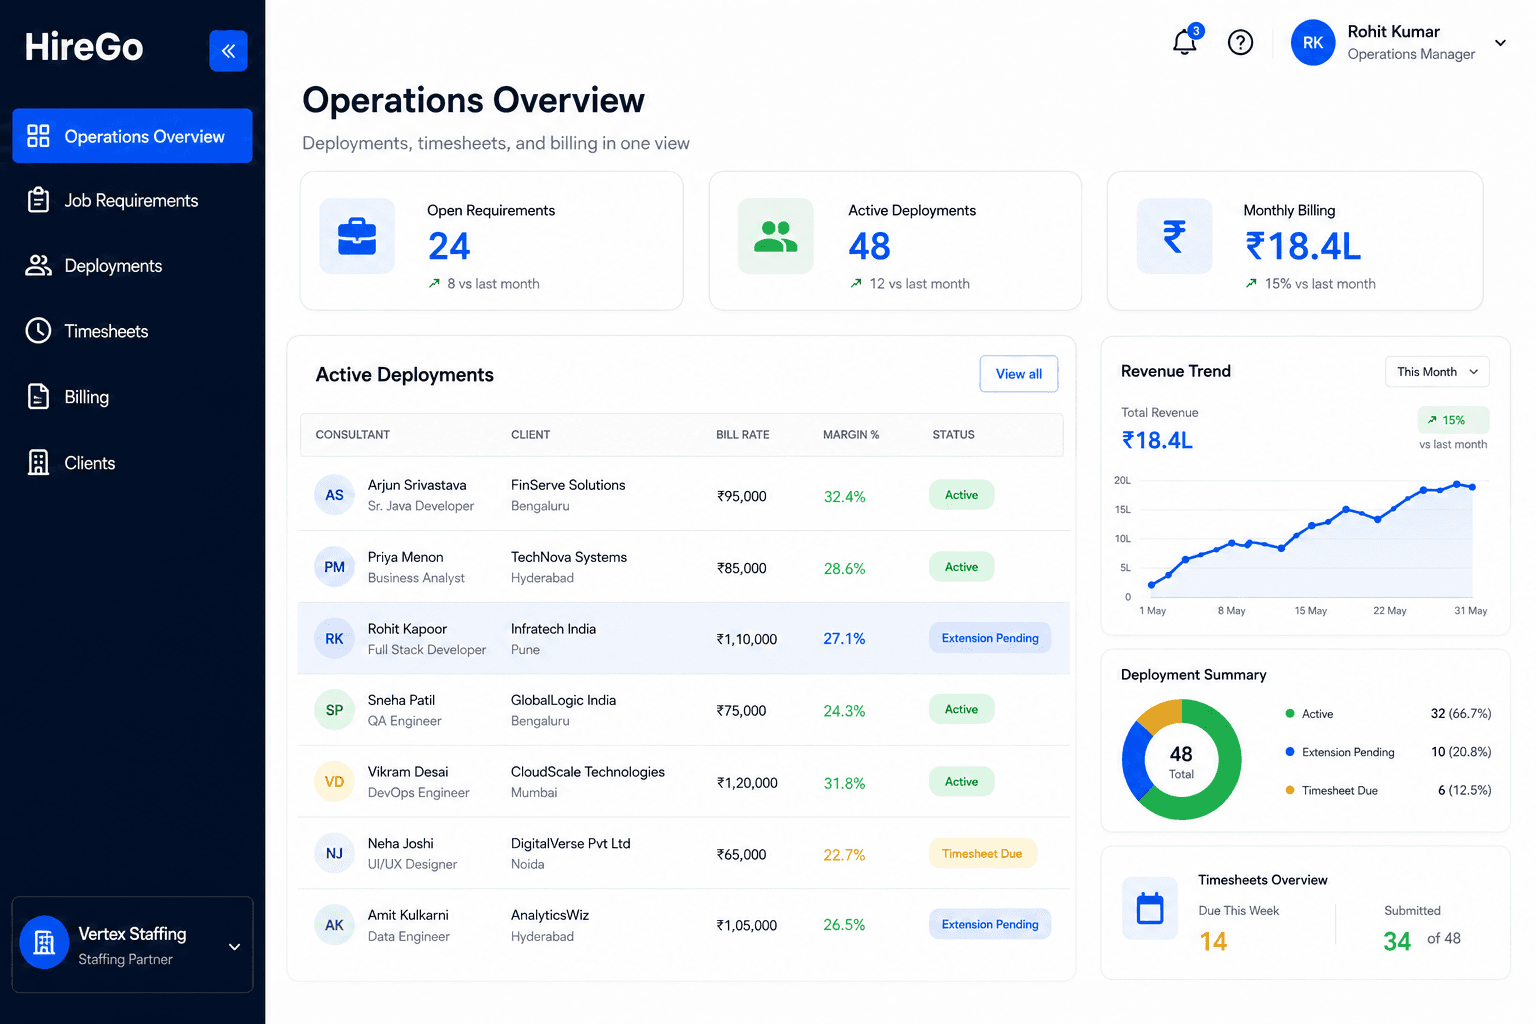Click the AK avatar for Amit Kulkarni

(334, 925)
